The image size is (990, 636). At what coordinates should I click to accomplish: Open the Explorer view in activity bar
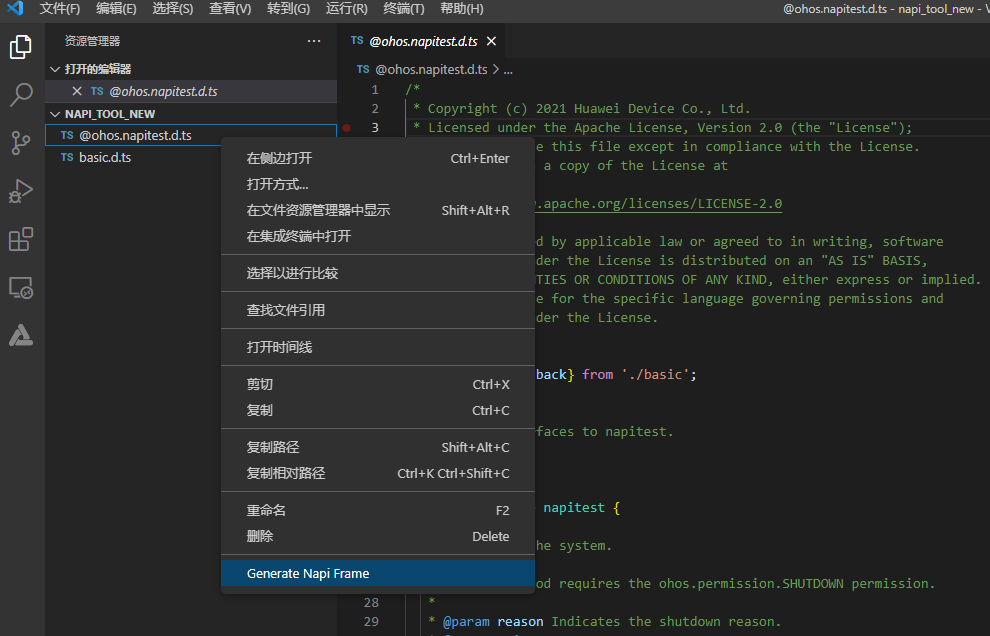click(x=21, y=47)
